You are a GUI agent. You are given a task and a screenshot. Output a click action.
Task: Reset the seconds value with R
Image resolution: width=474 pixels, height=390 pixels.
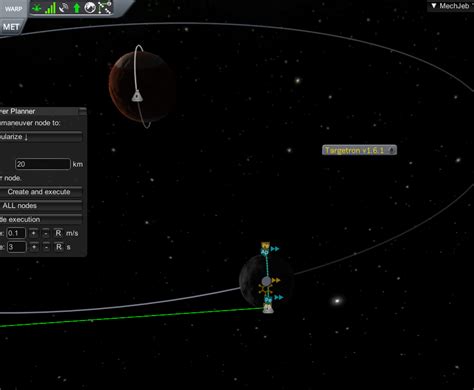tap(59, 247)
